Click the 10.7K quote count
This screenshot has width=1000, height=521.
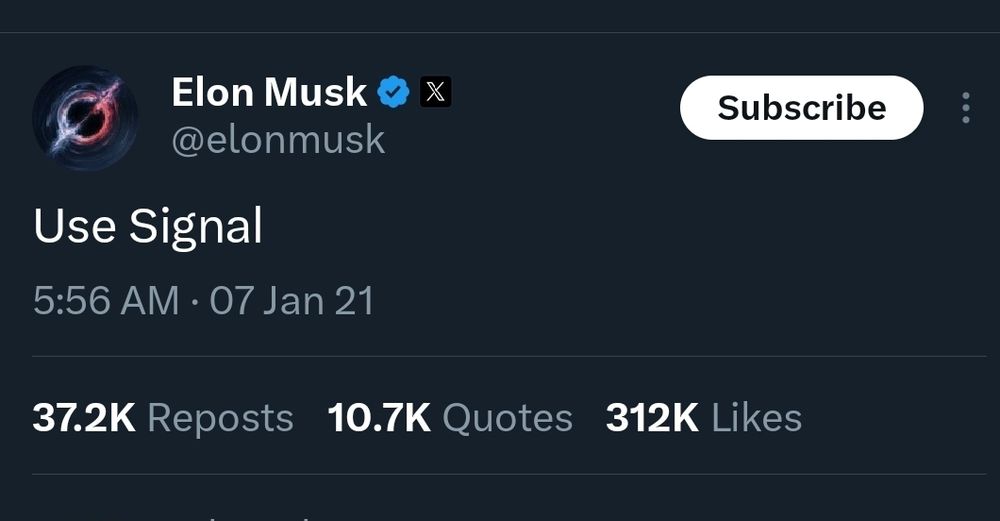tap(379, 418)
